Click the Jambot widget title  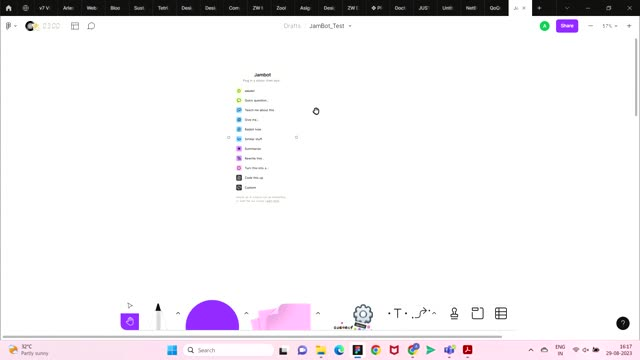pyautogui.click(x=262, y=75)
